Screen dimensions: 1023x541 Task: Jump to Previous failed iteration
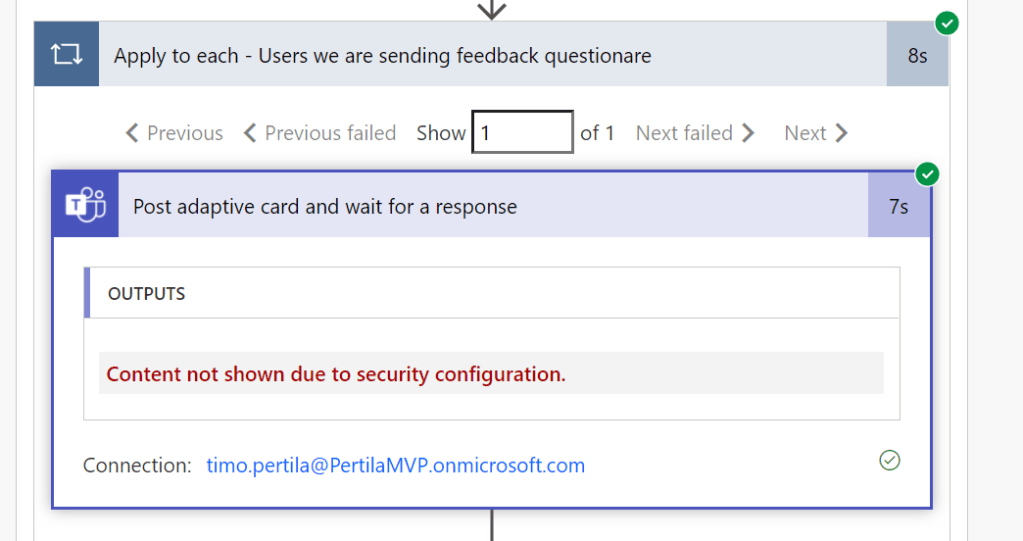tap(330, 133)
